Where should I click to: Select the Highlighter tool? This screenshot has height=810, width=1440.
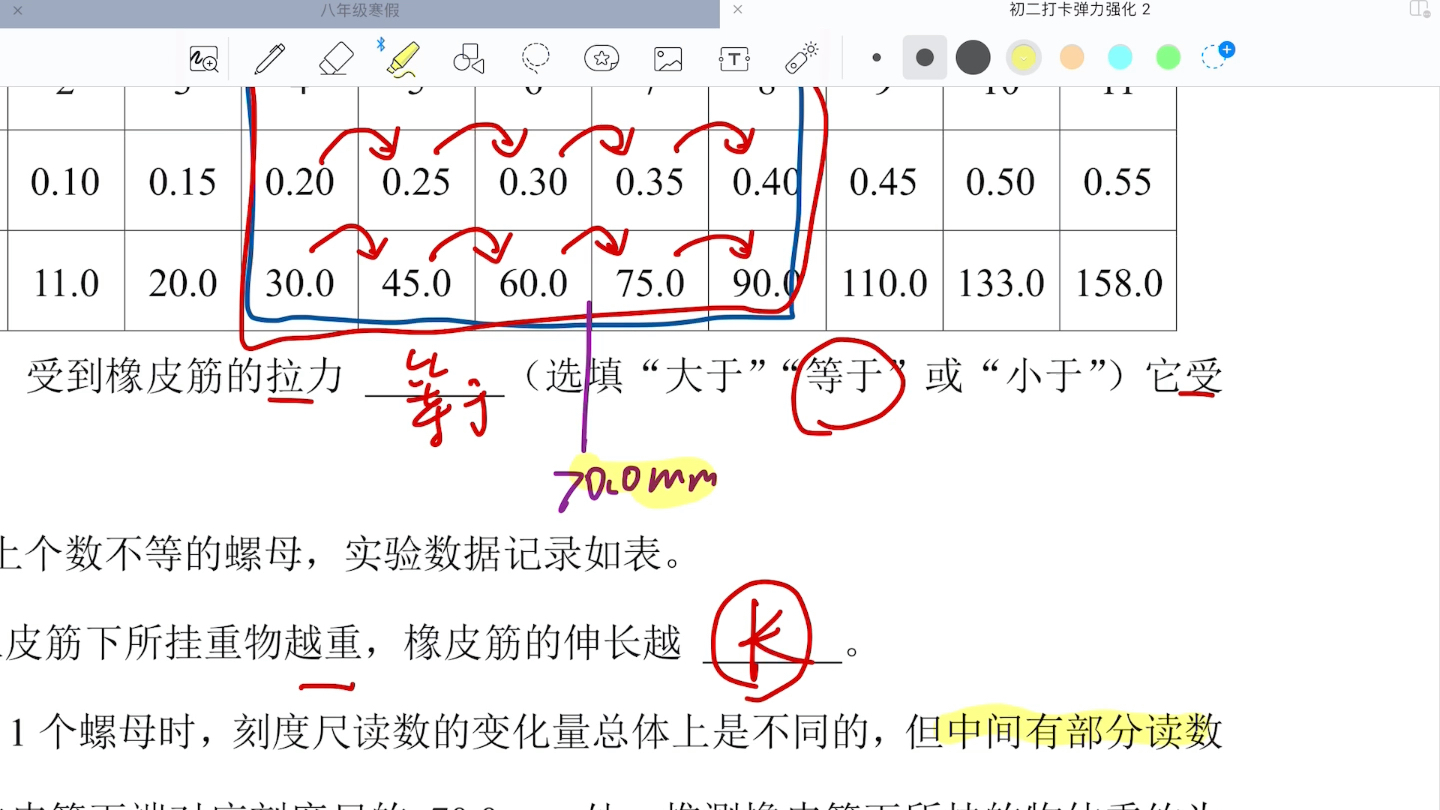point(403,59)
